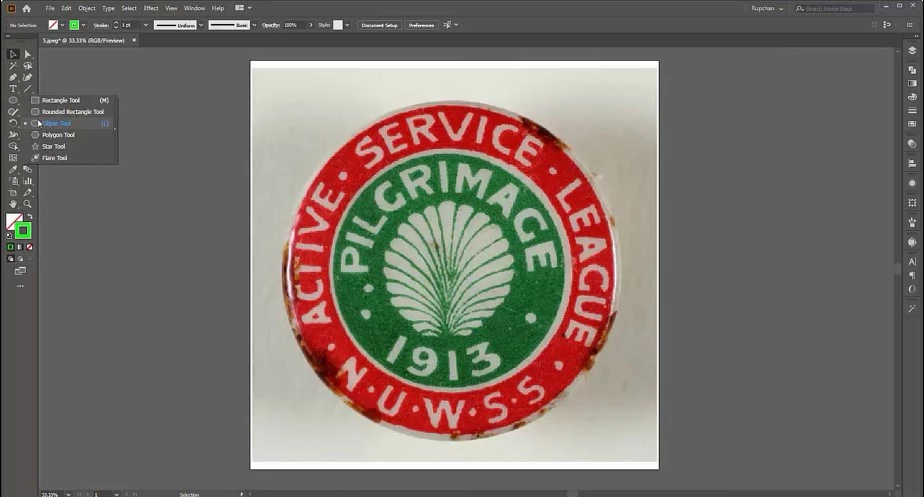
Task: Select the Shape Builder tool
Action: coord(13,146)
